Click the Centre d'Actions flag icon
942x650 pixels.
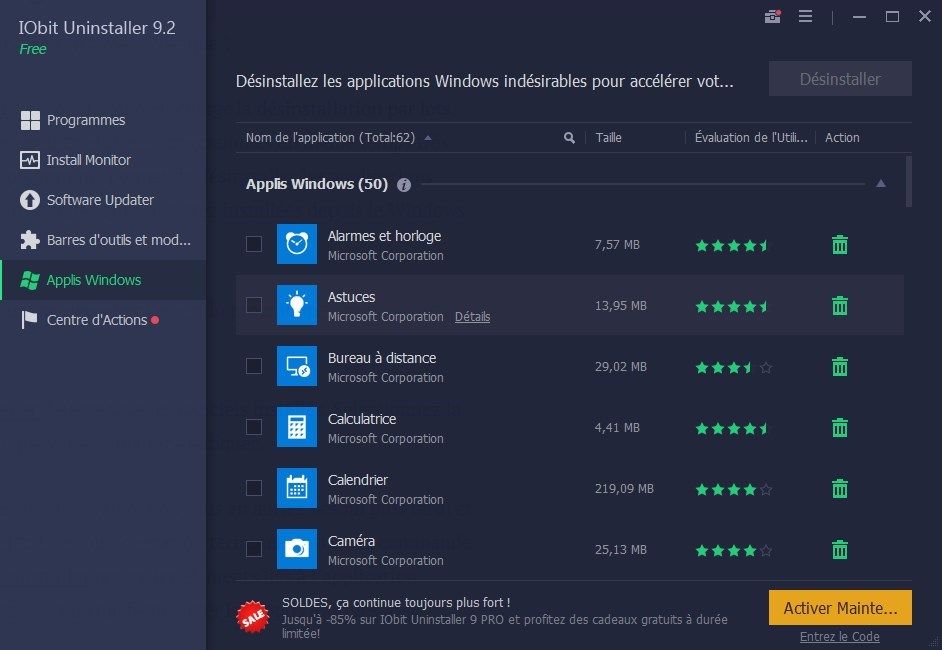coord(29,320)
